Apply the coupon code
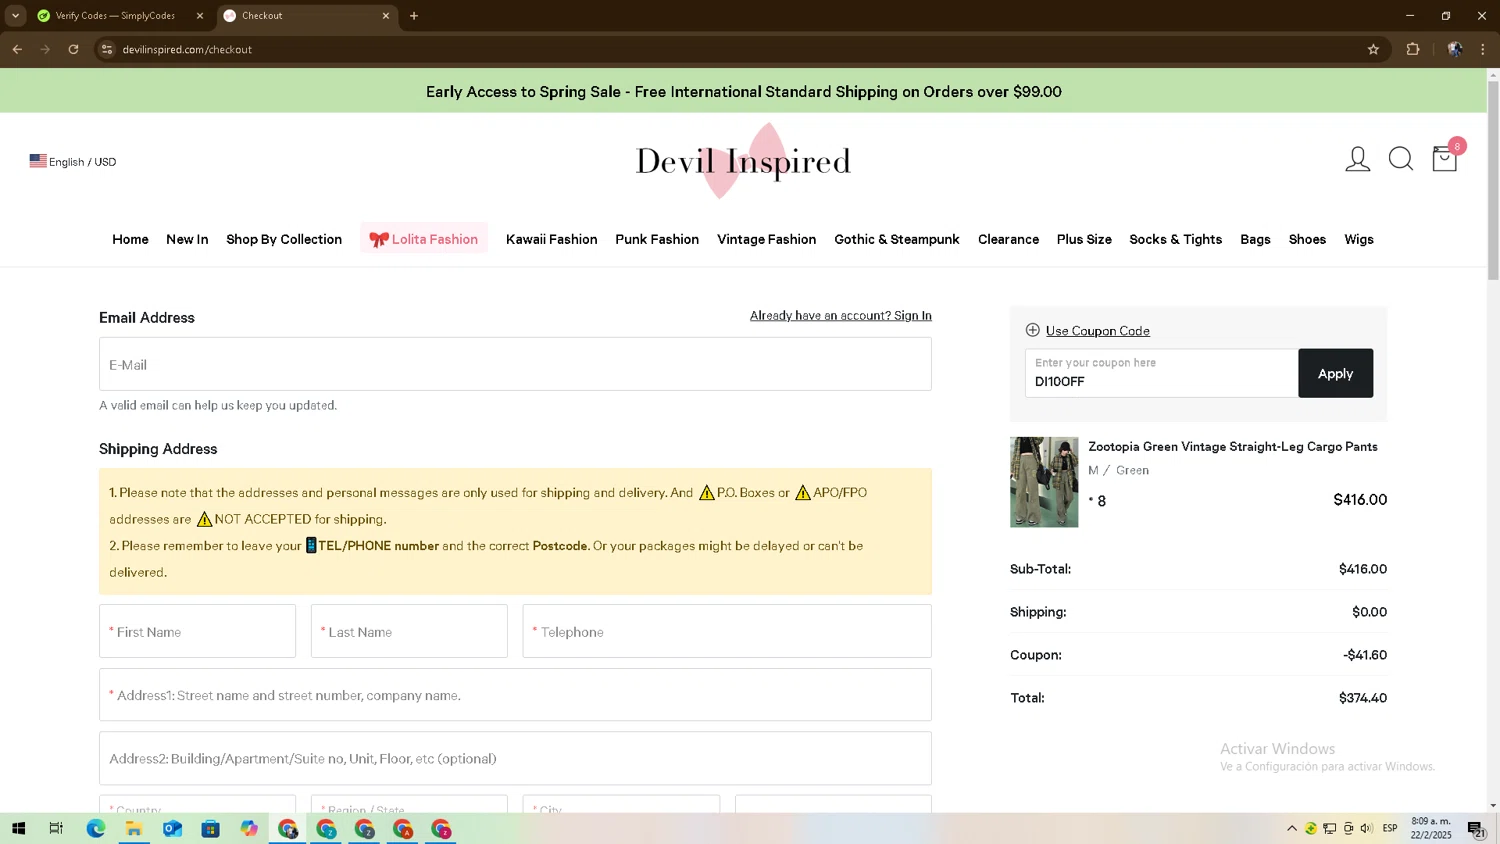The image size is (1500, 844). point(1335,373)
